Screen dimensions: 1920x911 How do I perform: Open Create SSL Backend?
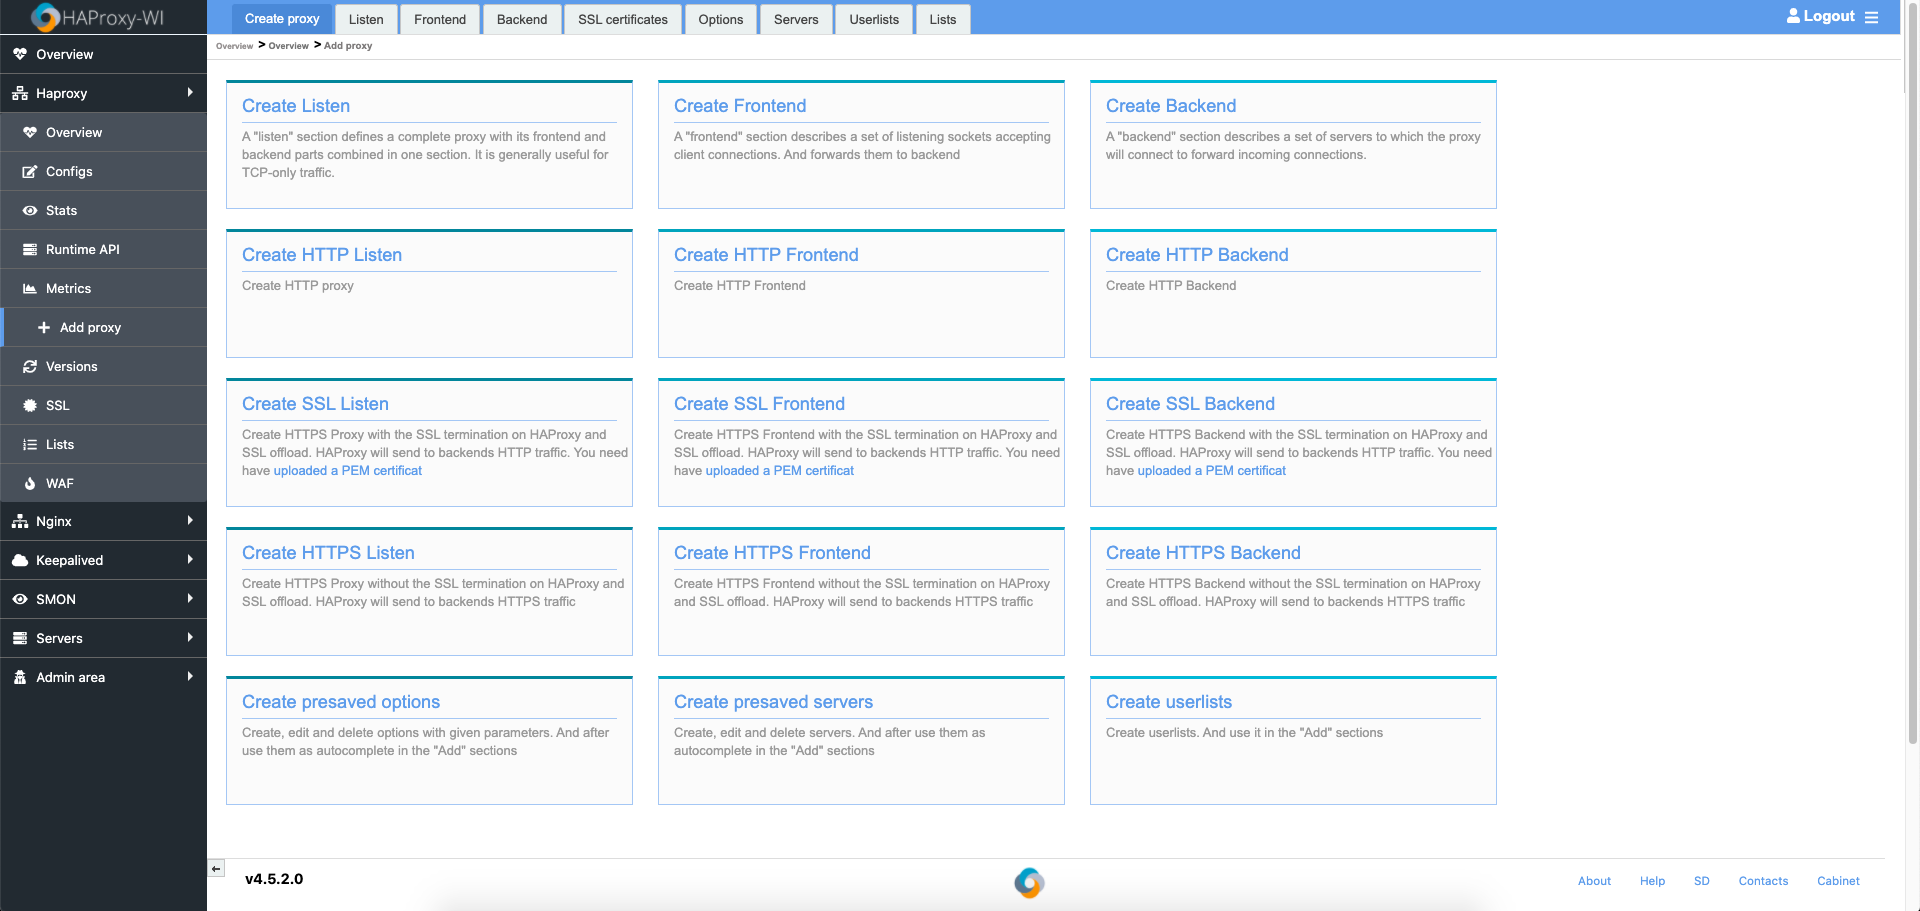tap(1190, 404)
